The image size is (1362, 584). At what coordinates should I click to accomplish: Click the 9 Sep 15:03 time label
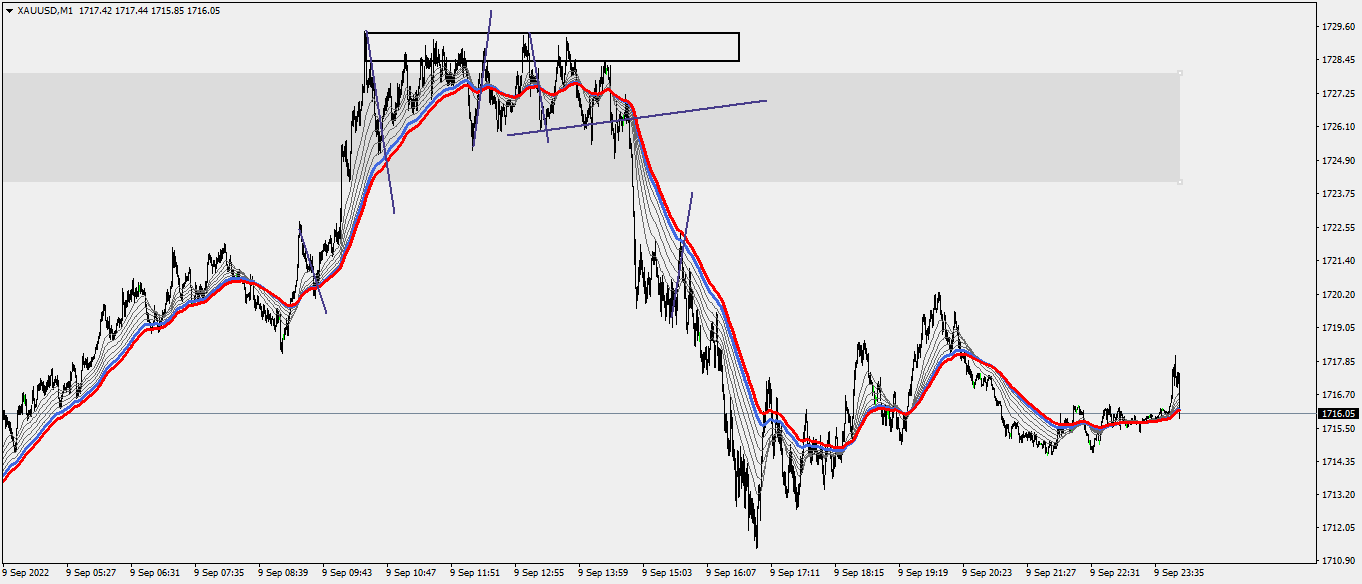(665, 574)
